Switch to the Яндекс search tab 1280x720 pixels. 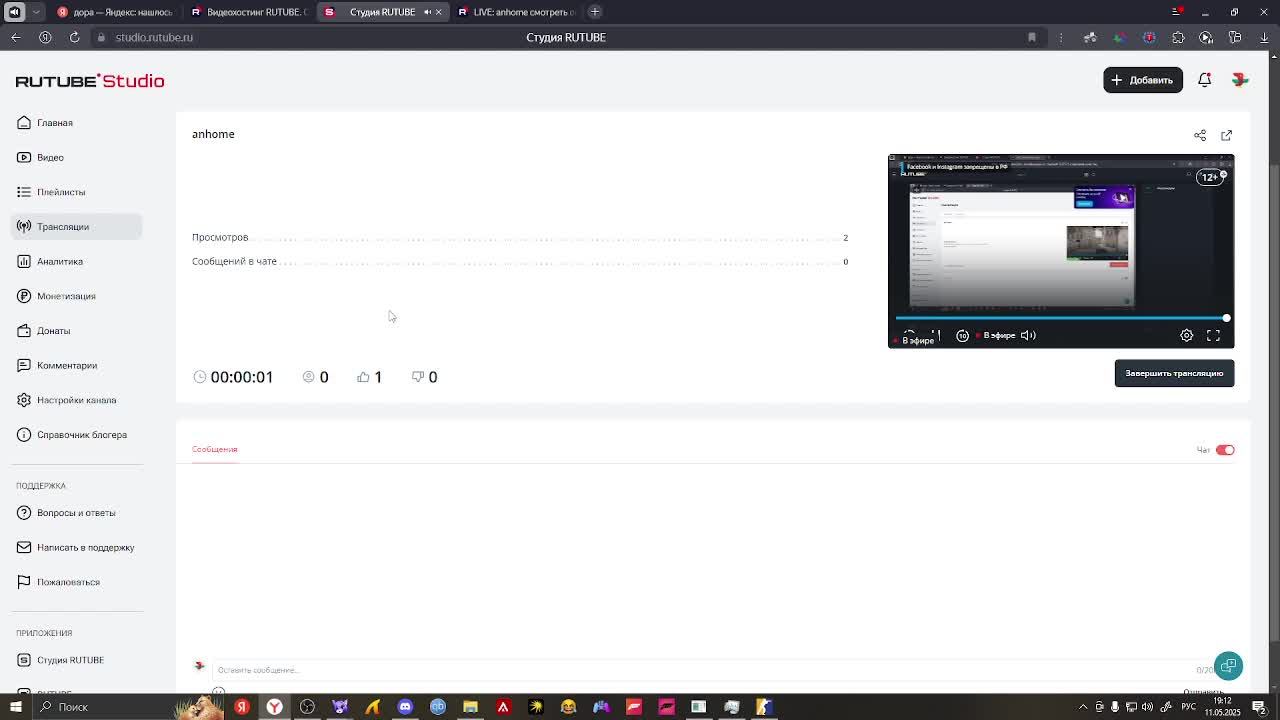pyautogui.click(x=115, y=12)
